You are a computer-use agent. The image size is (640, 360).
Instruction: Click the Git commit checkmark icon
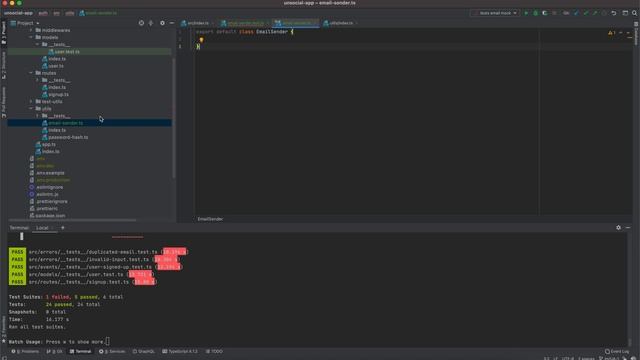point(586,13)
